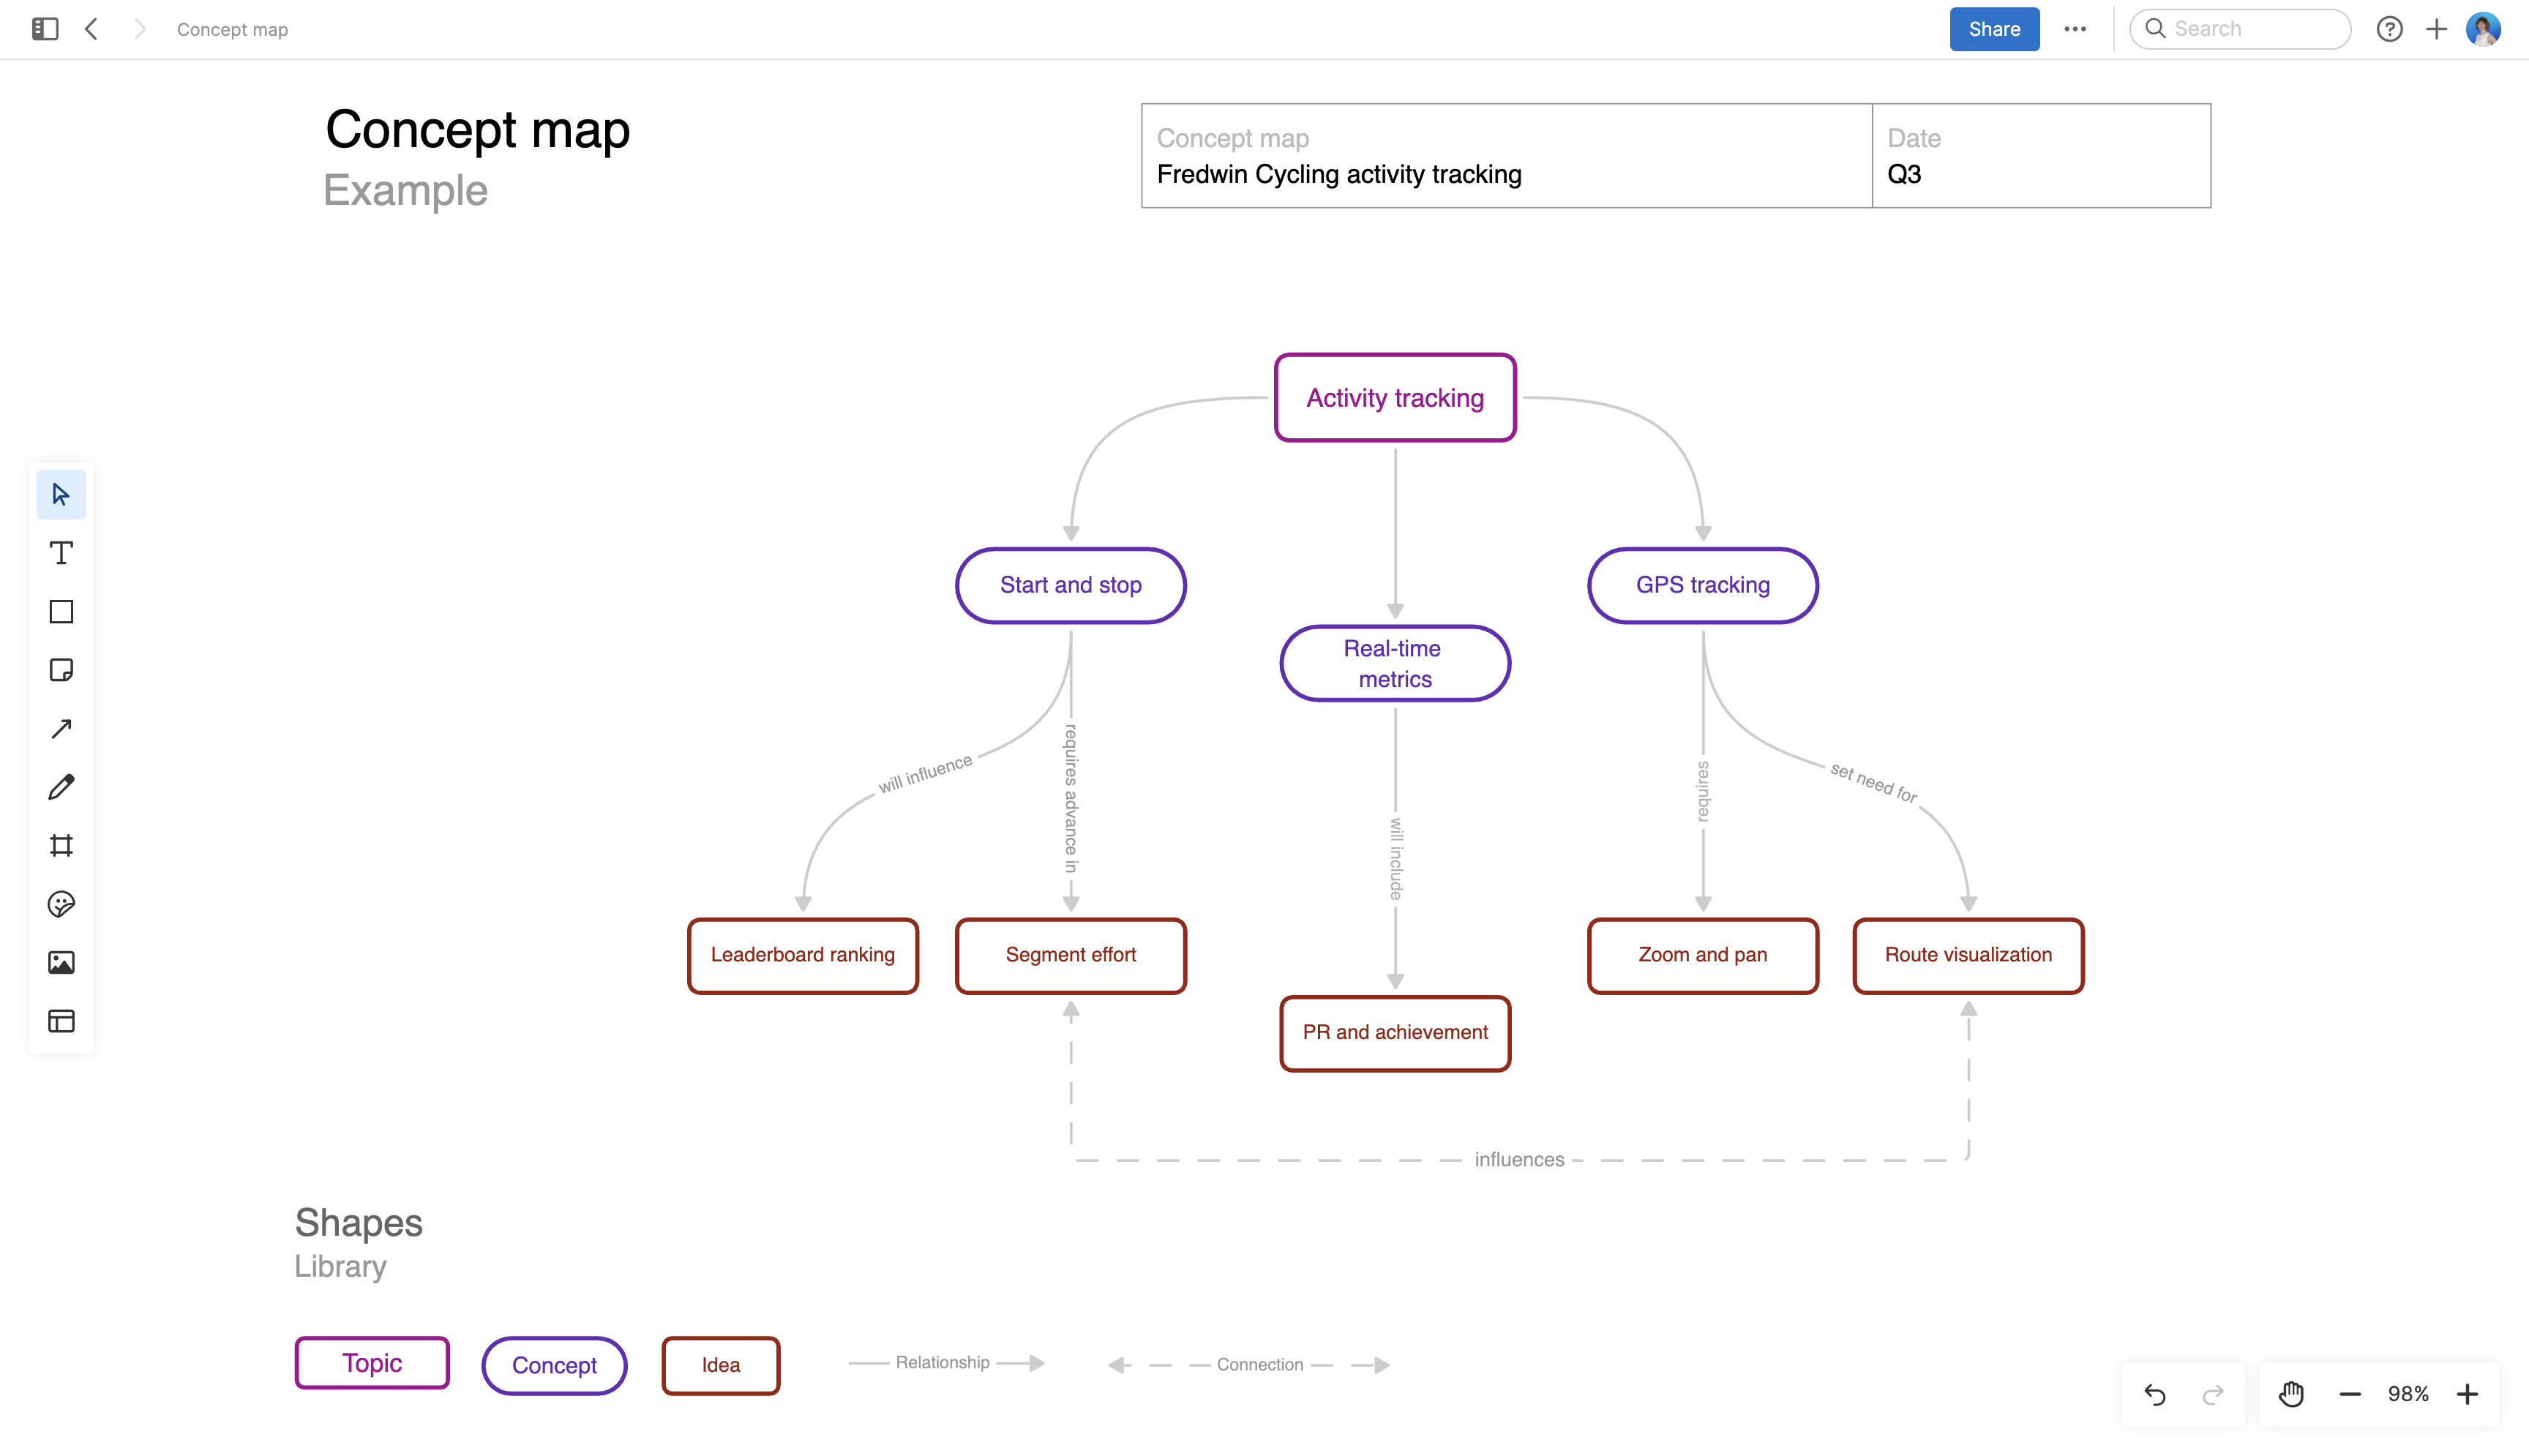Add a sticky note
Image resolution: width=2529 pixels, height=1456 pixels.
(x=61, y=670)
